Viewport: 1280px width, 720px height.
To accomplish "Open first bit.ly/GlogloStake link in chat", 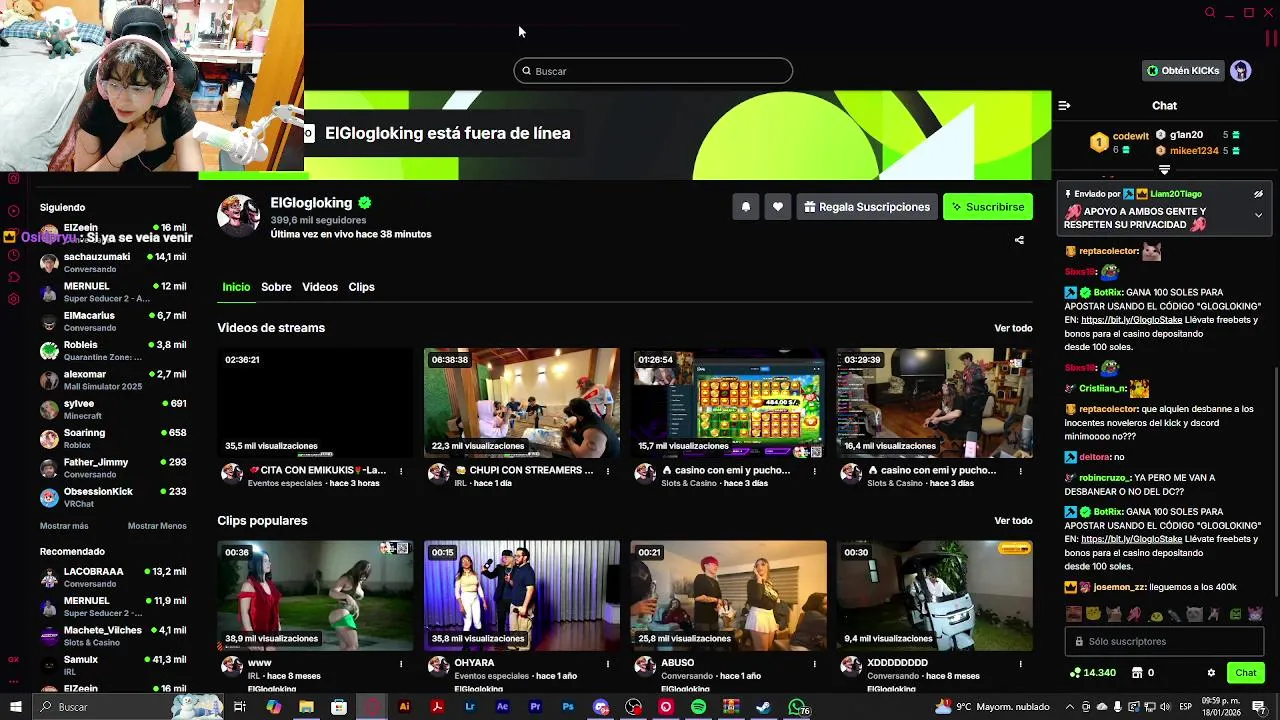I will click(1131, 320).
